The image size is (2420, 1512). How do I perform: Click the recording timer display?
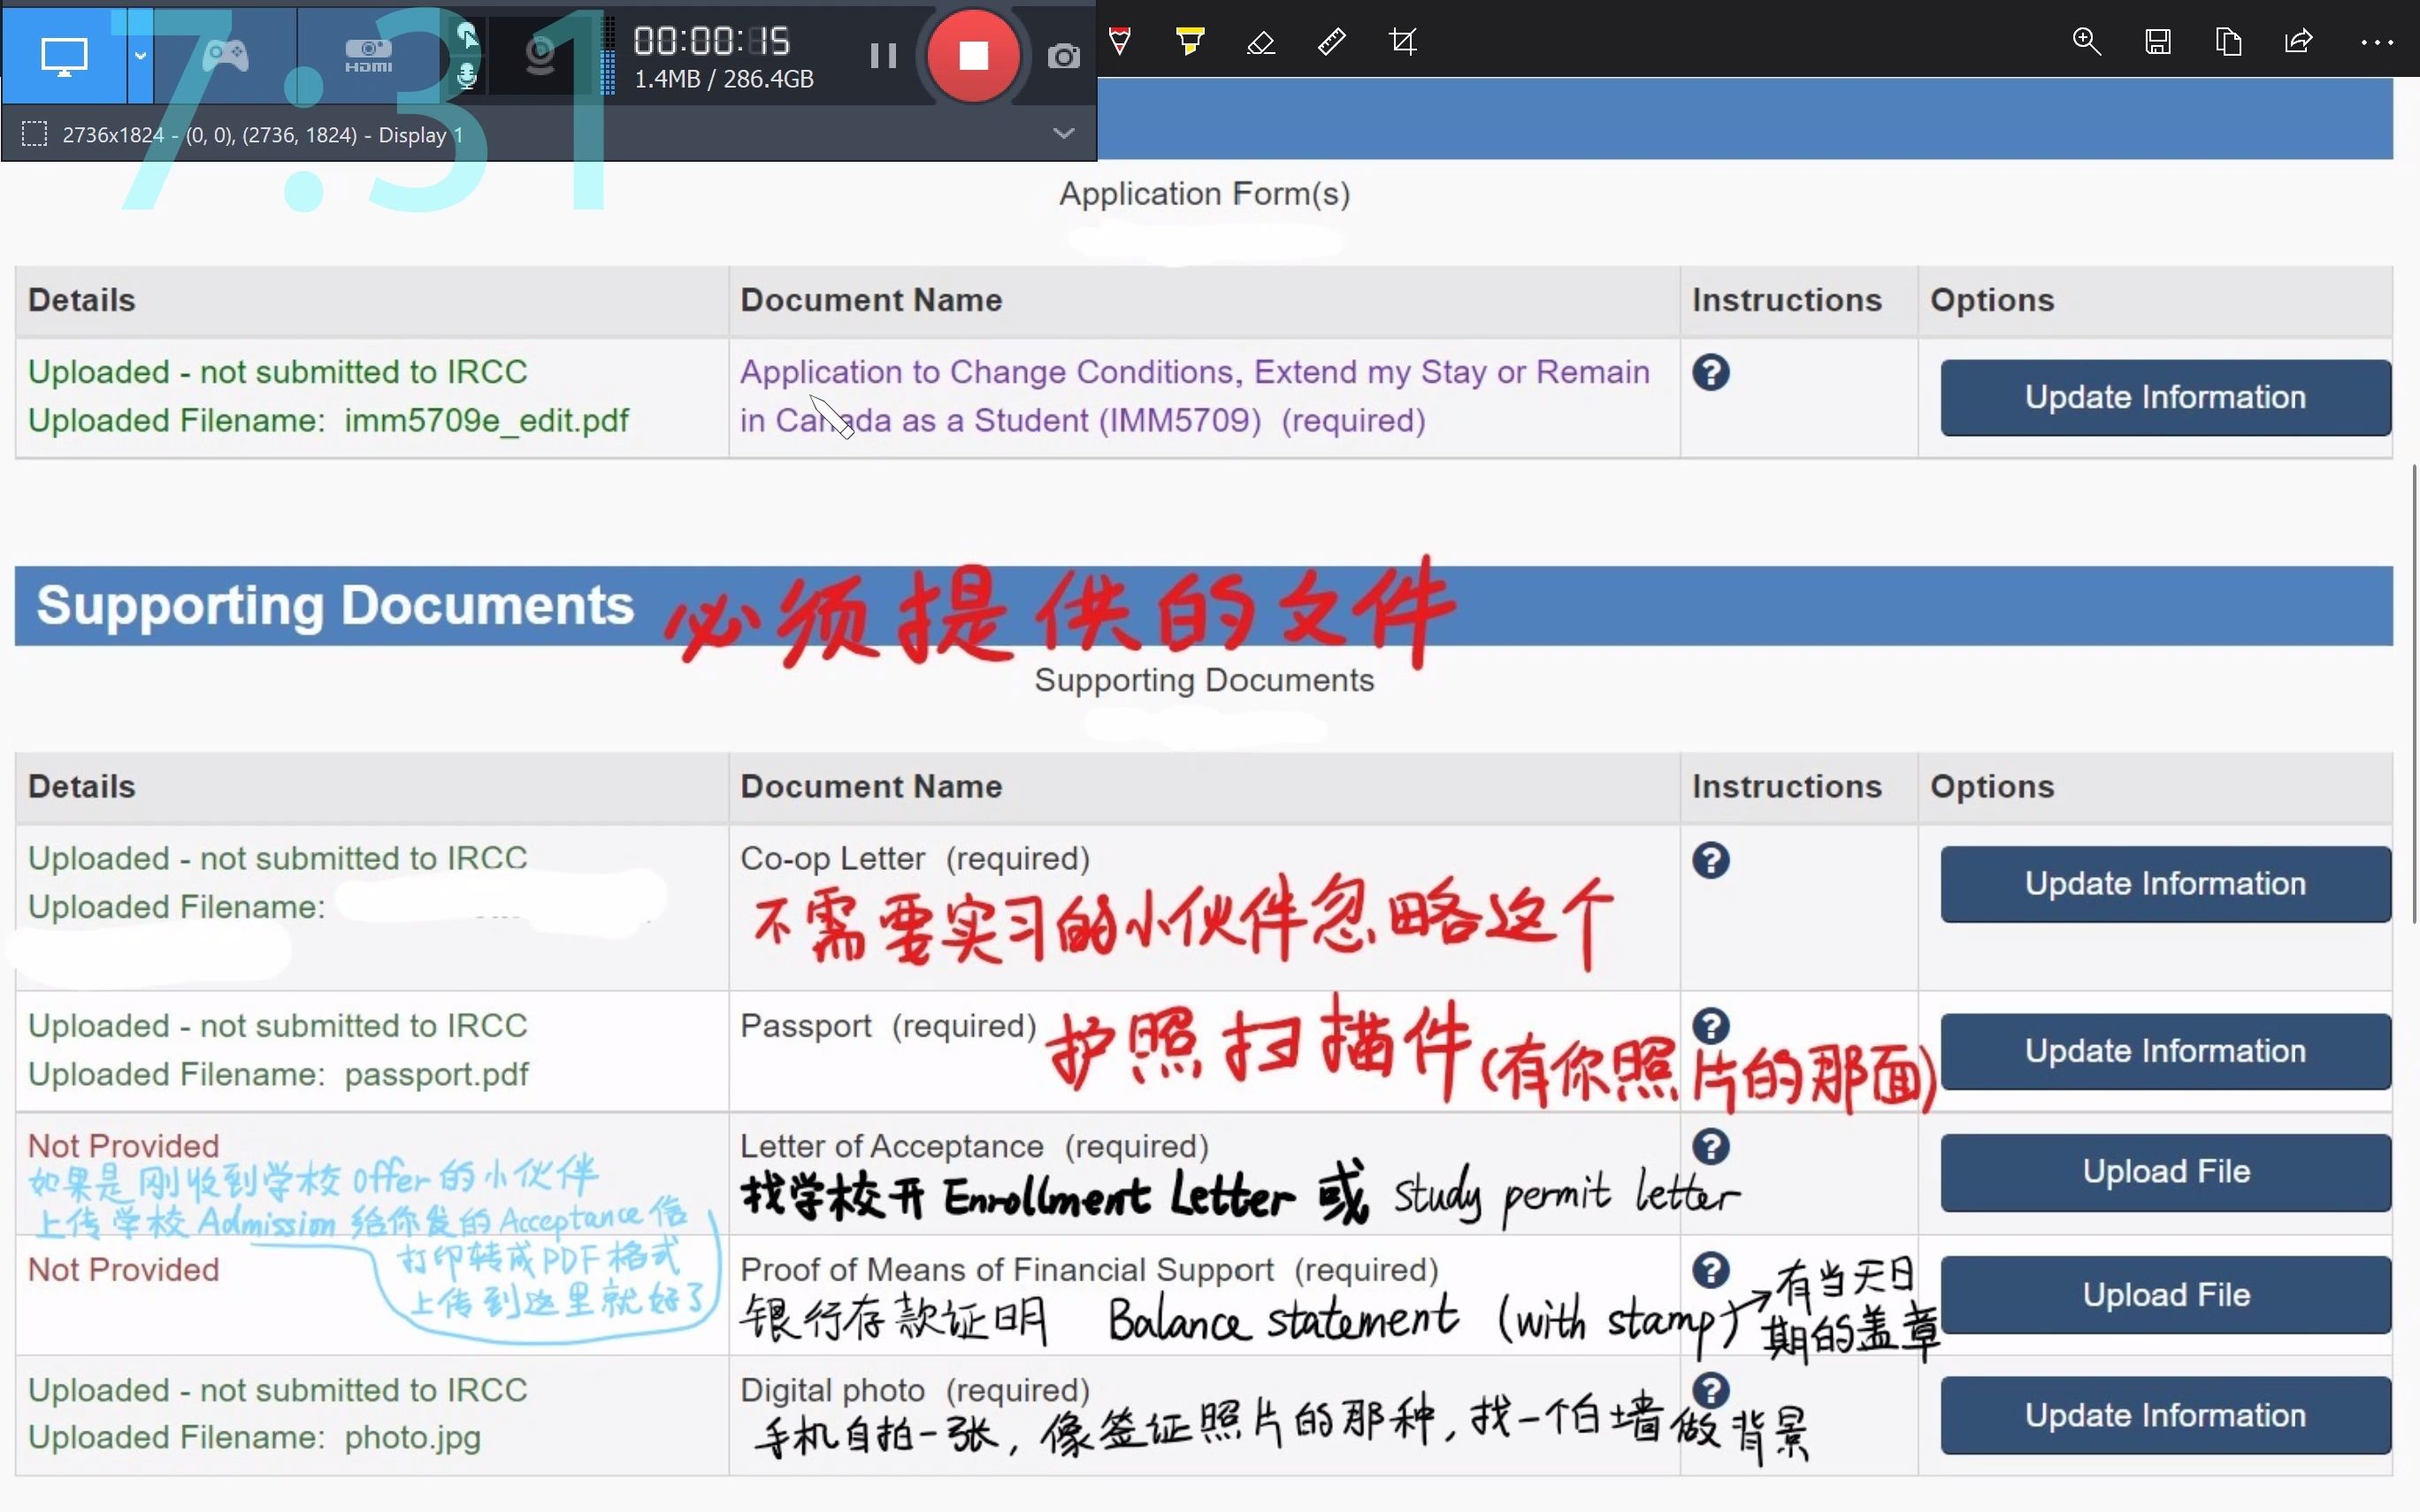point(711,41)
